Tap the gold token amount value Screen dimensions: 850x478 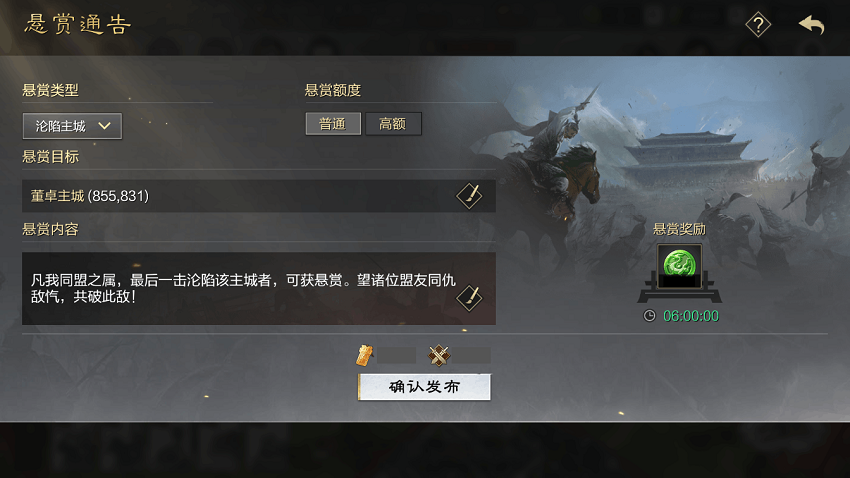click(396, 356)
